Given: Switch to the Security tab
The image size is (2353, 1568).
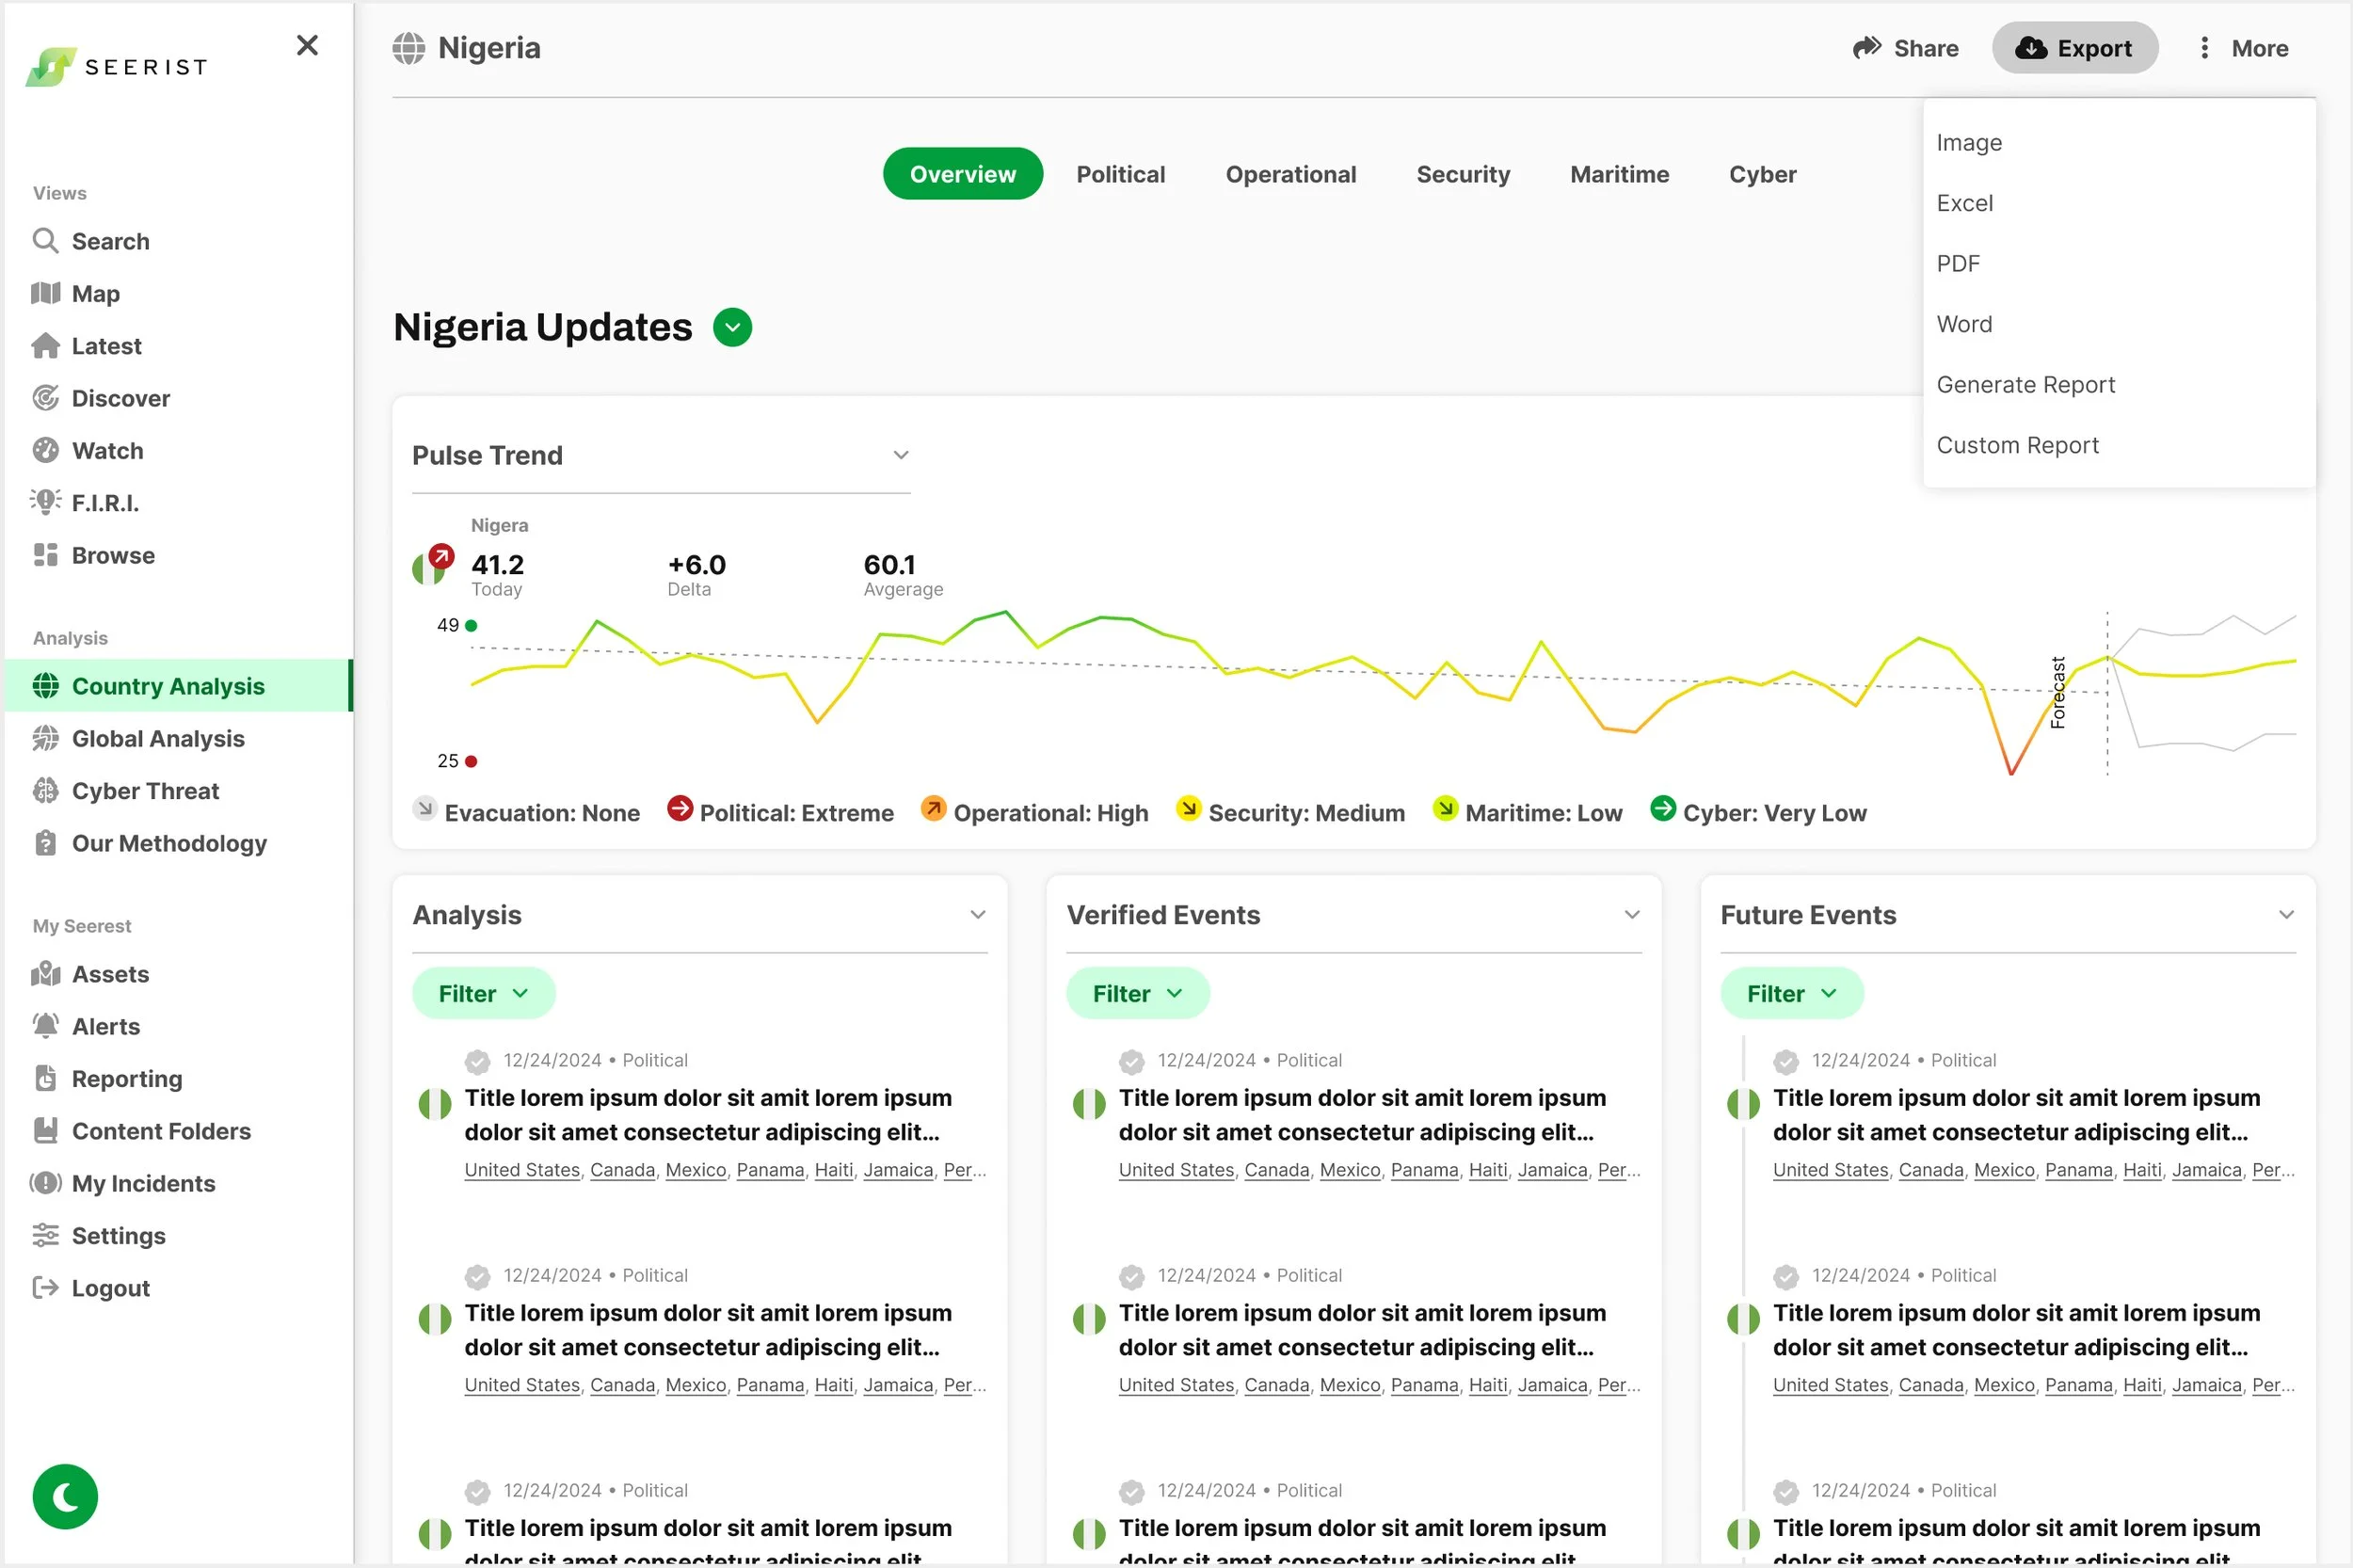Looking at the screenshot, I should [x=1462, y=174].
